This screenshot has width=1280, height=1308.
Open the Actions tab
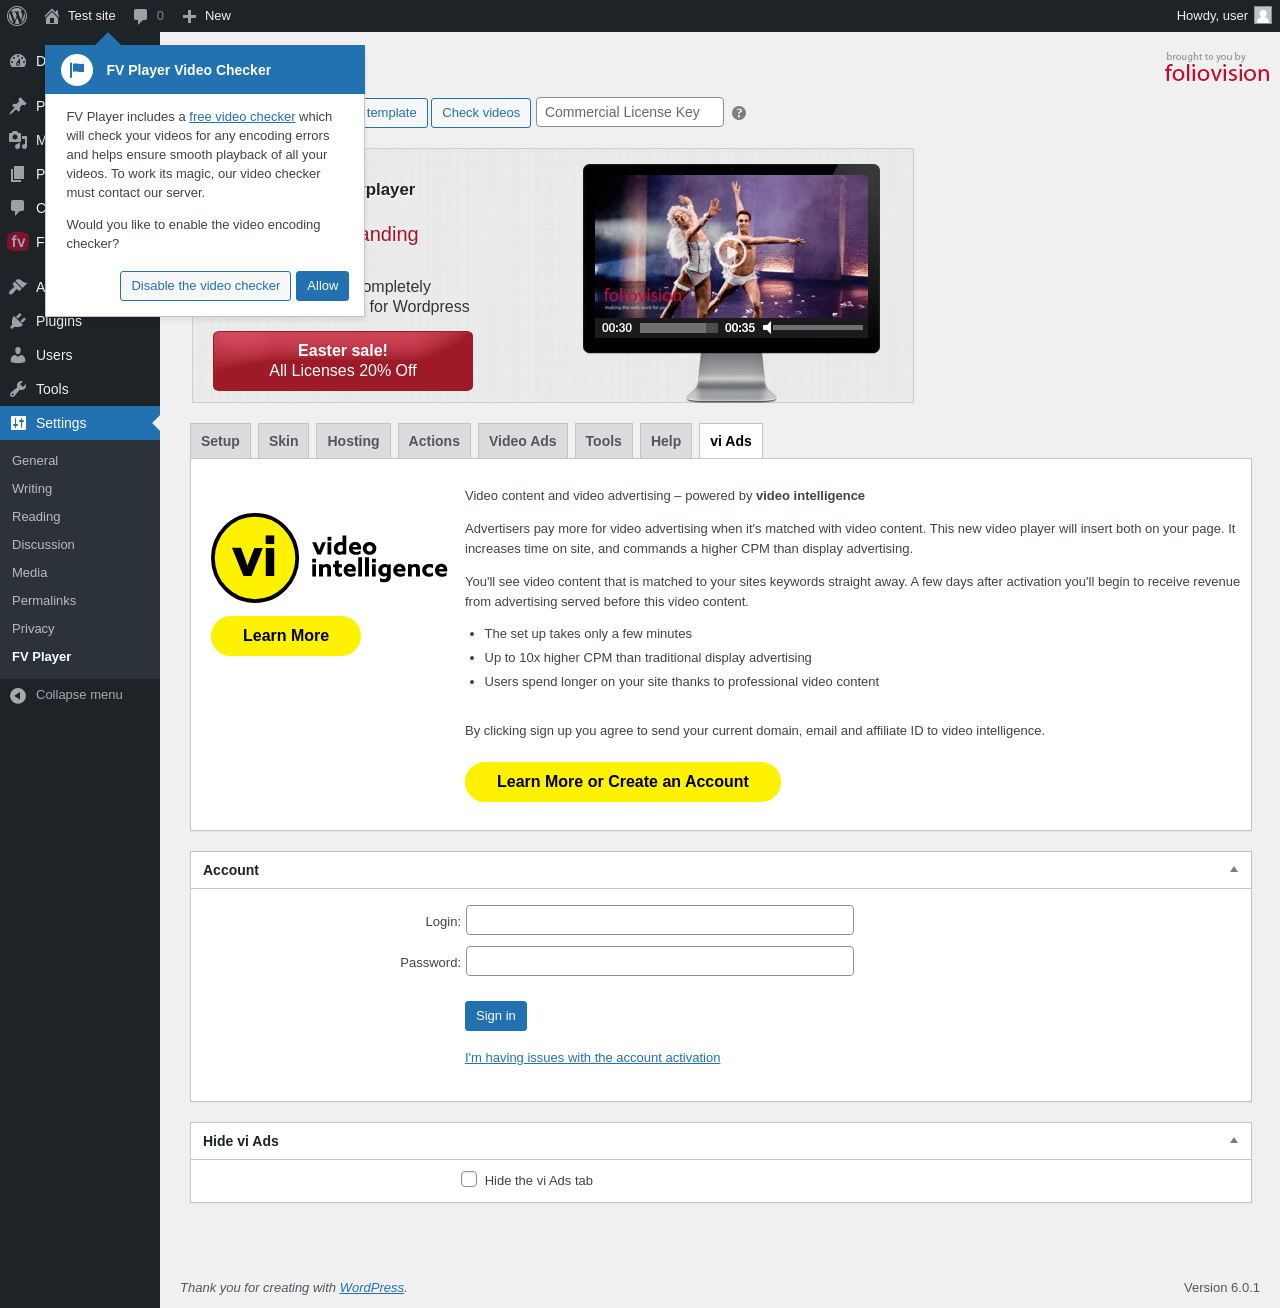(434, 441)
